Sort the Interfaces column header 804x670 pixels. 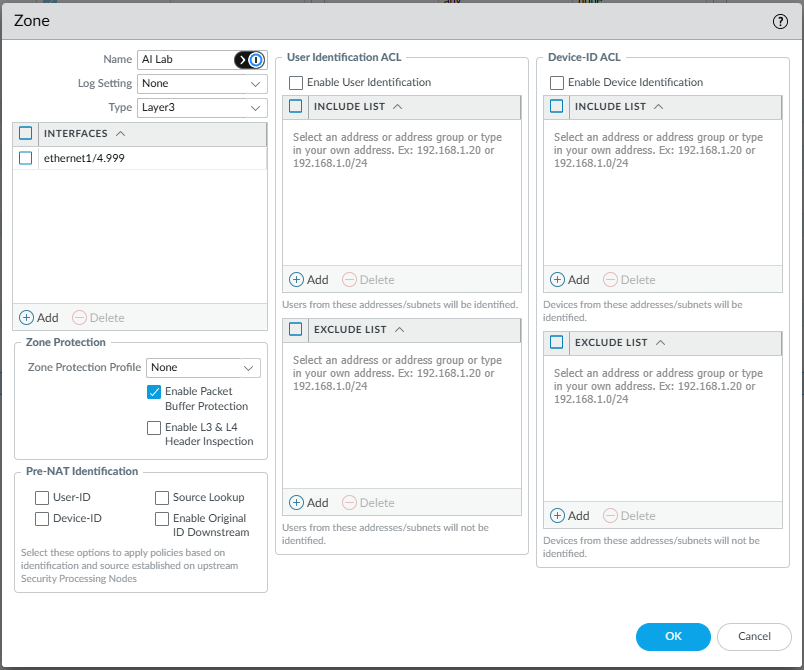pos(152,134)
